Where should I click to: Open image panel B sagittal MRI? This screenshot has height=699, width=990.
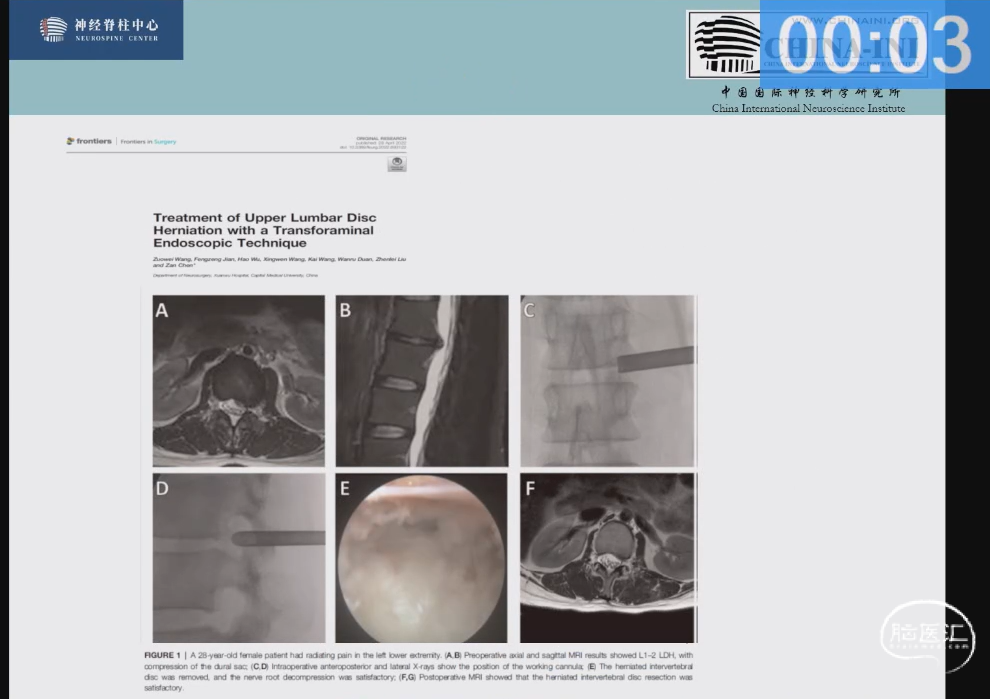(x=422, y=381)
